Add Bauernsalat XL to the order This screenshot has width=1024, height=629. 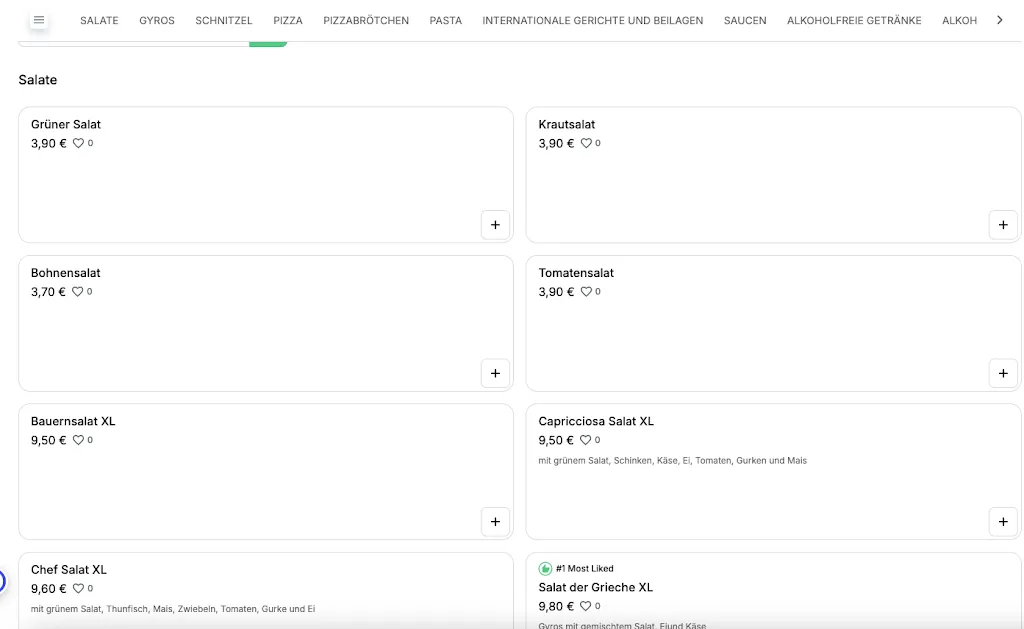pos(495,522)
